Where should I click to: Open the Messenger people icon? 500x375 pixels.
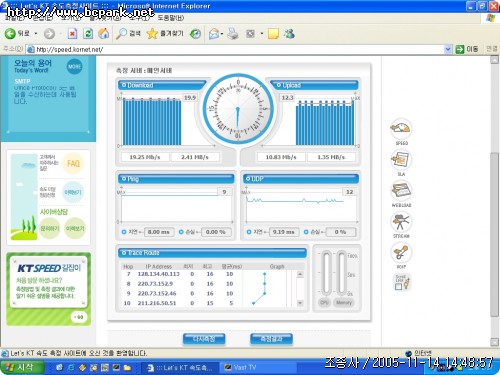(x=289, y=33)
